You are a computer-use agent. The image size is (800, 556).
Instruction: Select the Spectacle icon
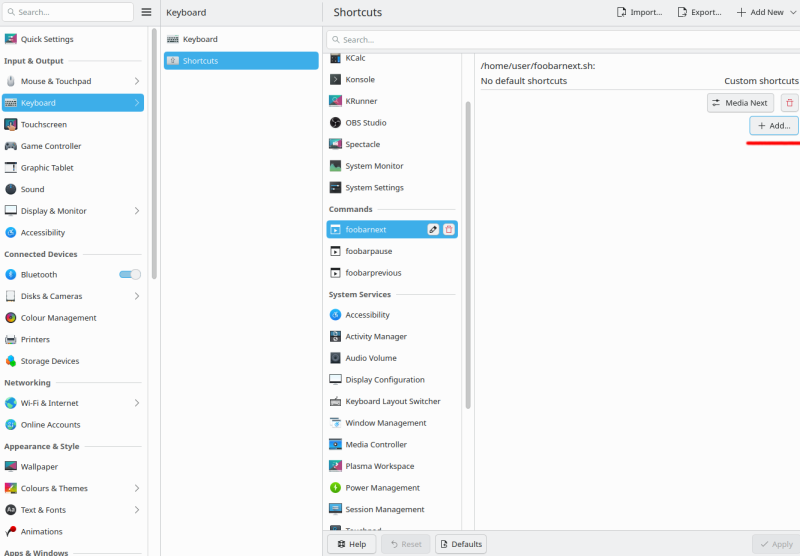[x=335, y=144]
